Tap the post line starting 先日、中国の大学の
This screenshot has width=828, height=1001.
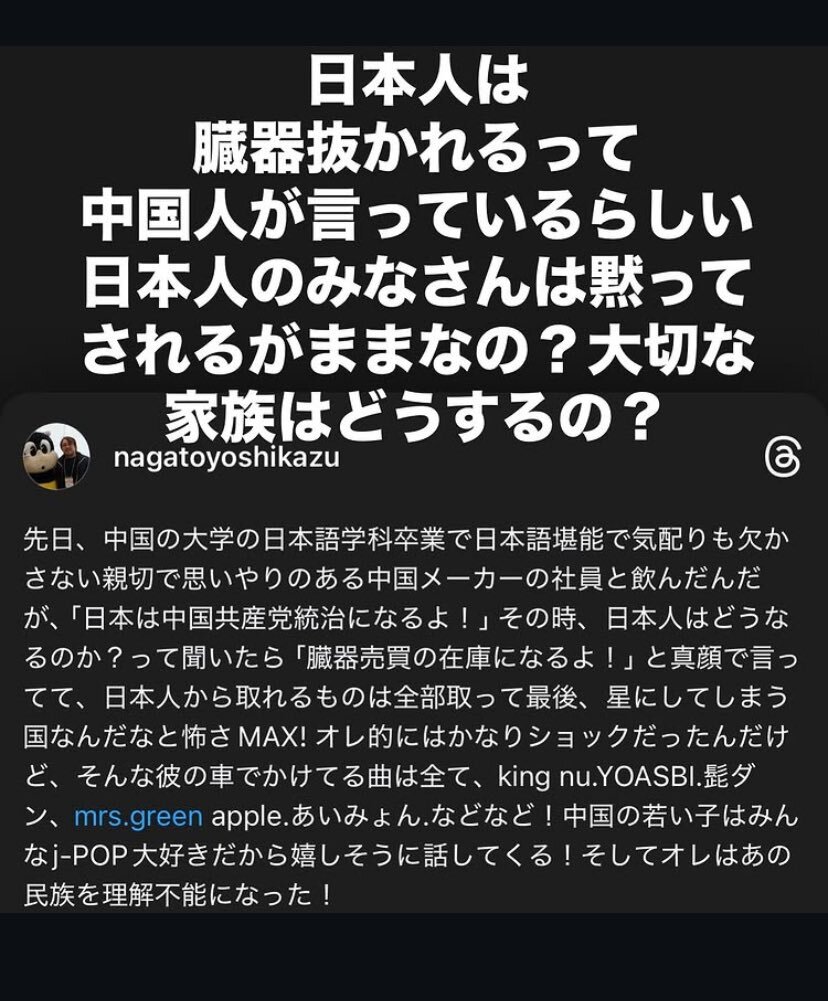(x=407, y=540)
